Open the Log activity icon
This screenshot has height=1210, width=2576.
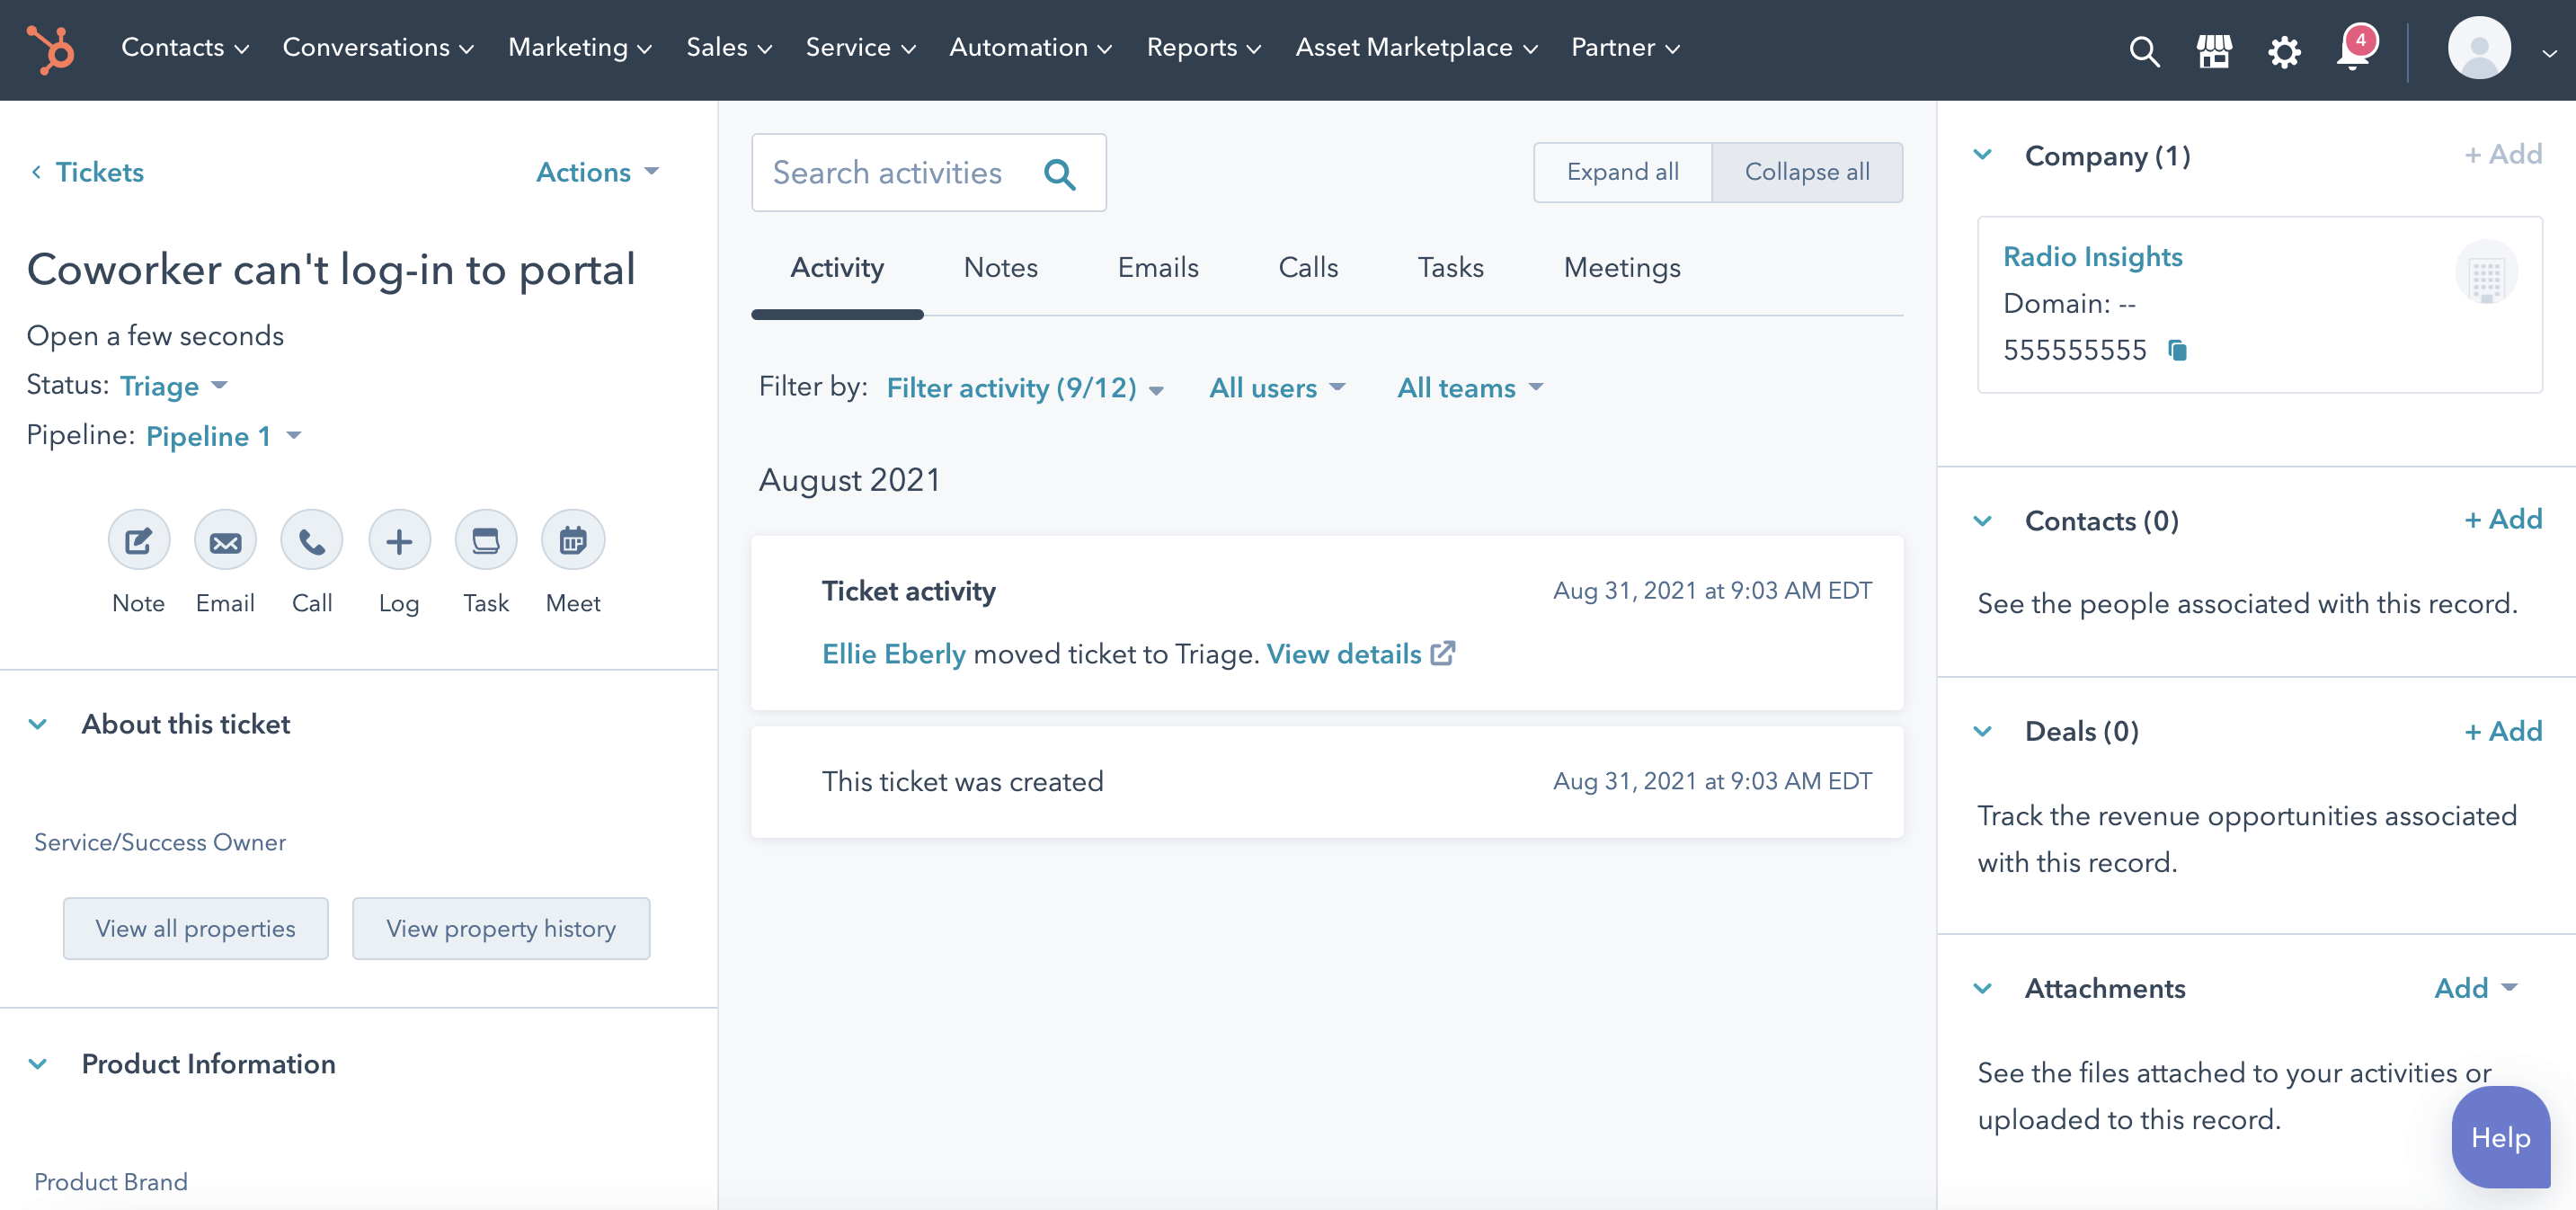pos(399,540)
